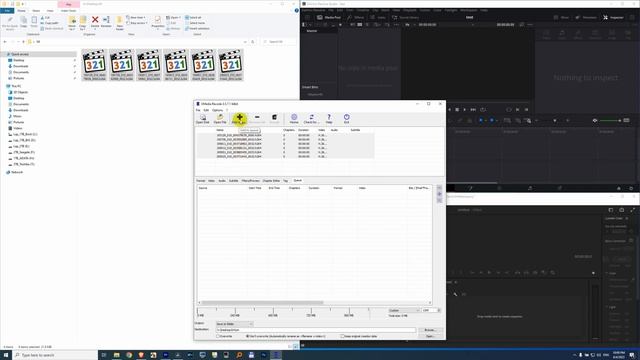Click Copy to in File Explorer ribbon

83,22
